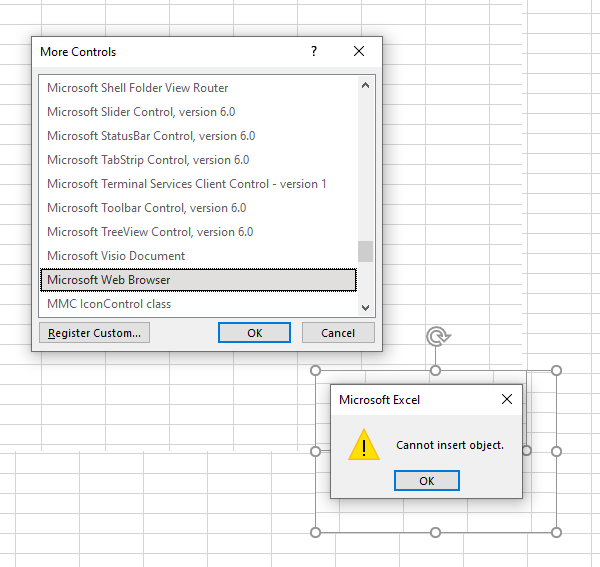Image resolution: width=600 pixels, height=567 pixels.
Task: Click the top-right resize handle of the object
Action: (556, 370)
